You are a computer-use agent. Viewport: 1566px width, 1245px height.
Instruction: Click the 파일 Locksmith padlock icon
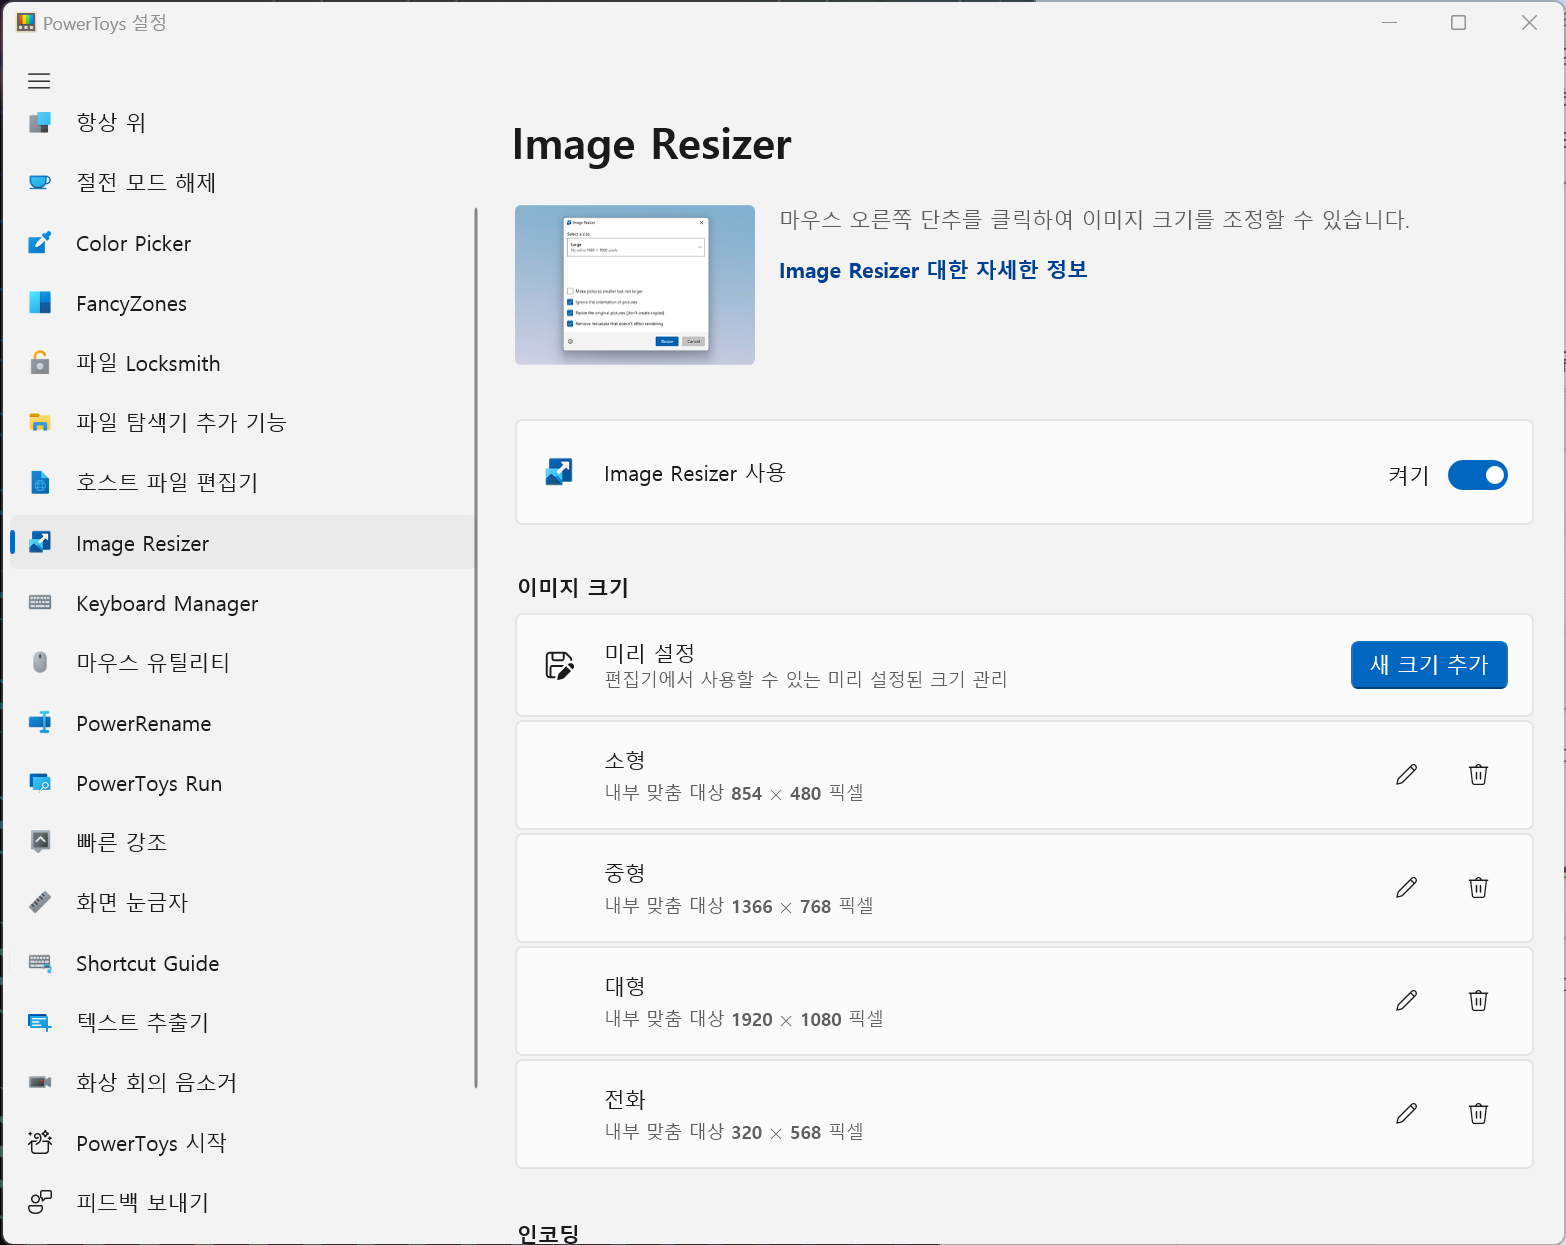[x=40, y=363]
